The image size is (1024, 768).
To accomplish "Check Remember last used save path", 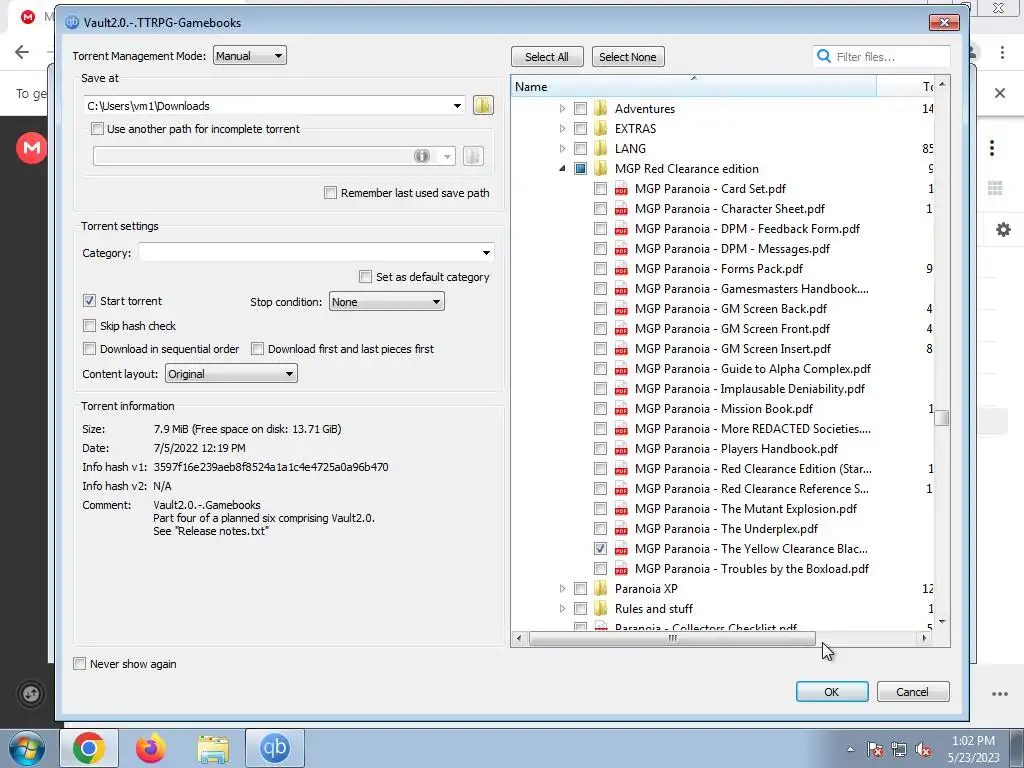I will click(x=330, y=193).
